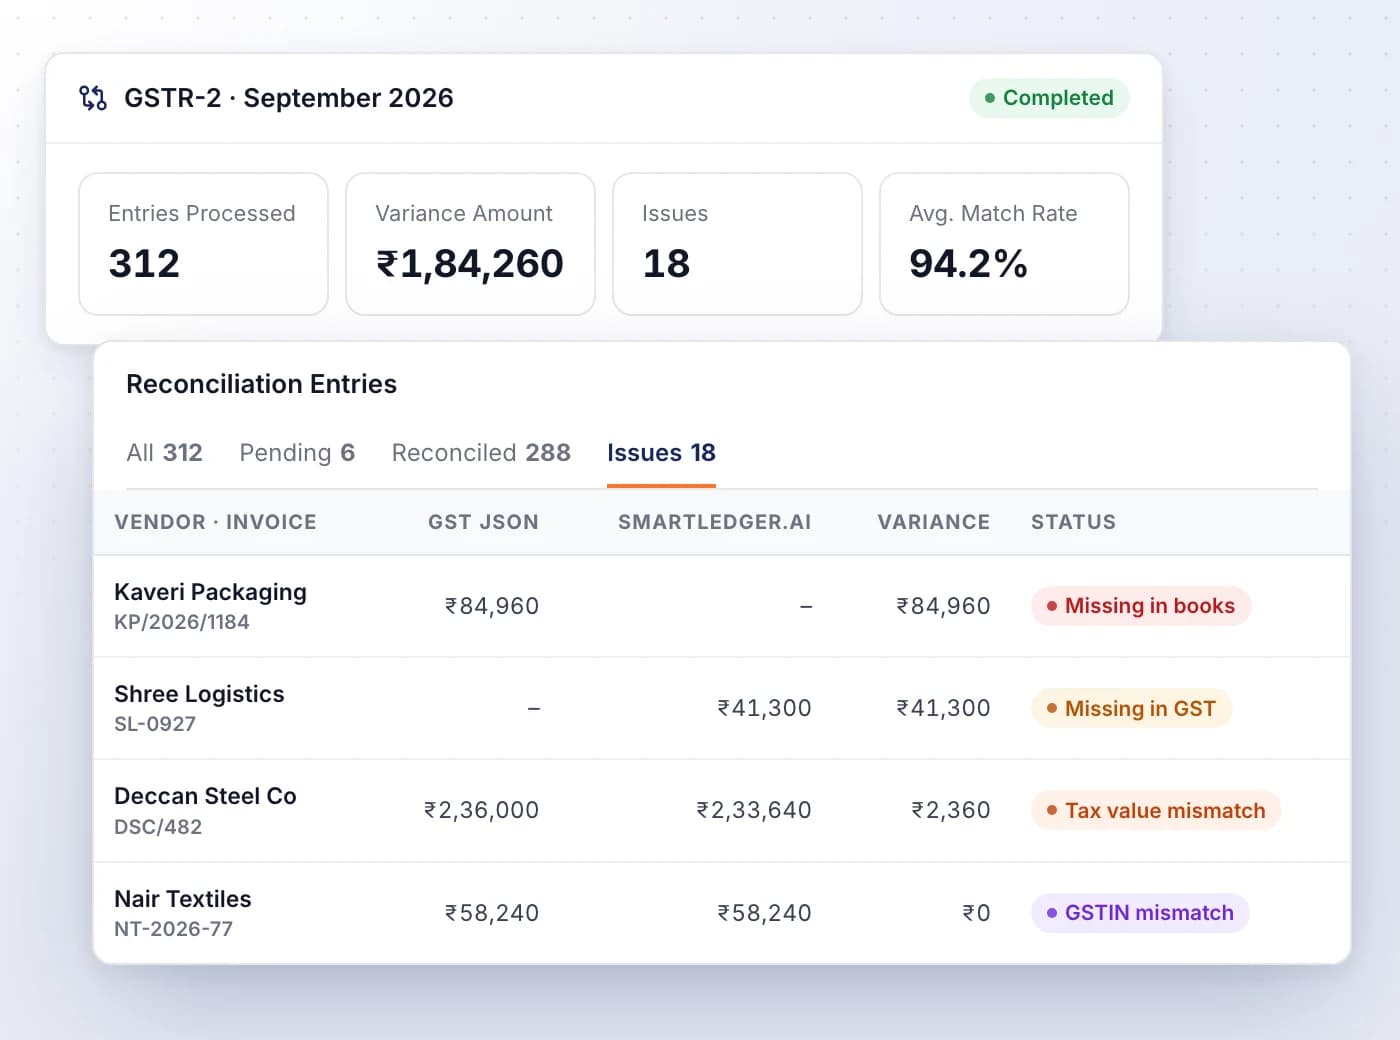Viewport: 1400px width, 1040px height.
Task: Click invoice number KP/2026/1184
Action: pyautogui.click(x=182, y=622)
